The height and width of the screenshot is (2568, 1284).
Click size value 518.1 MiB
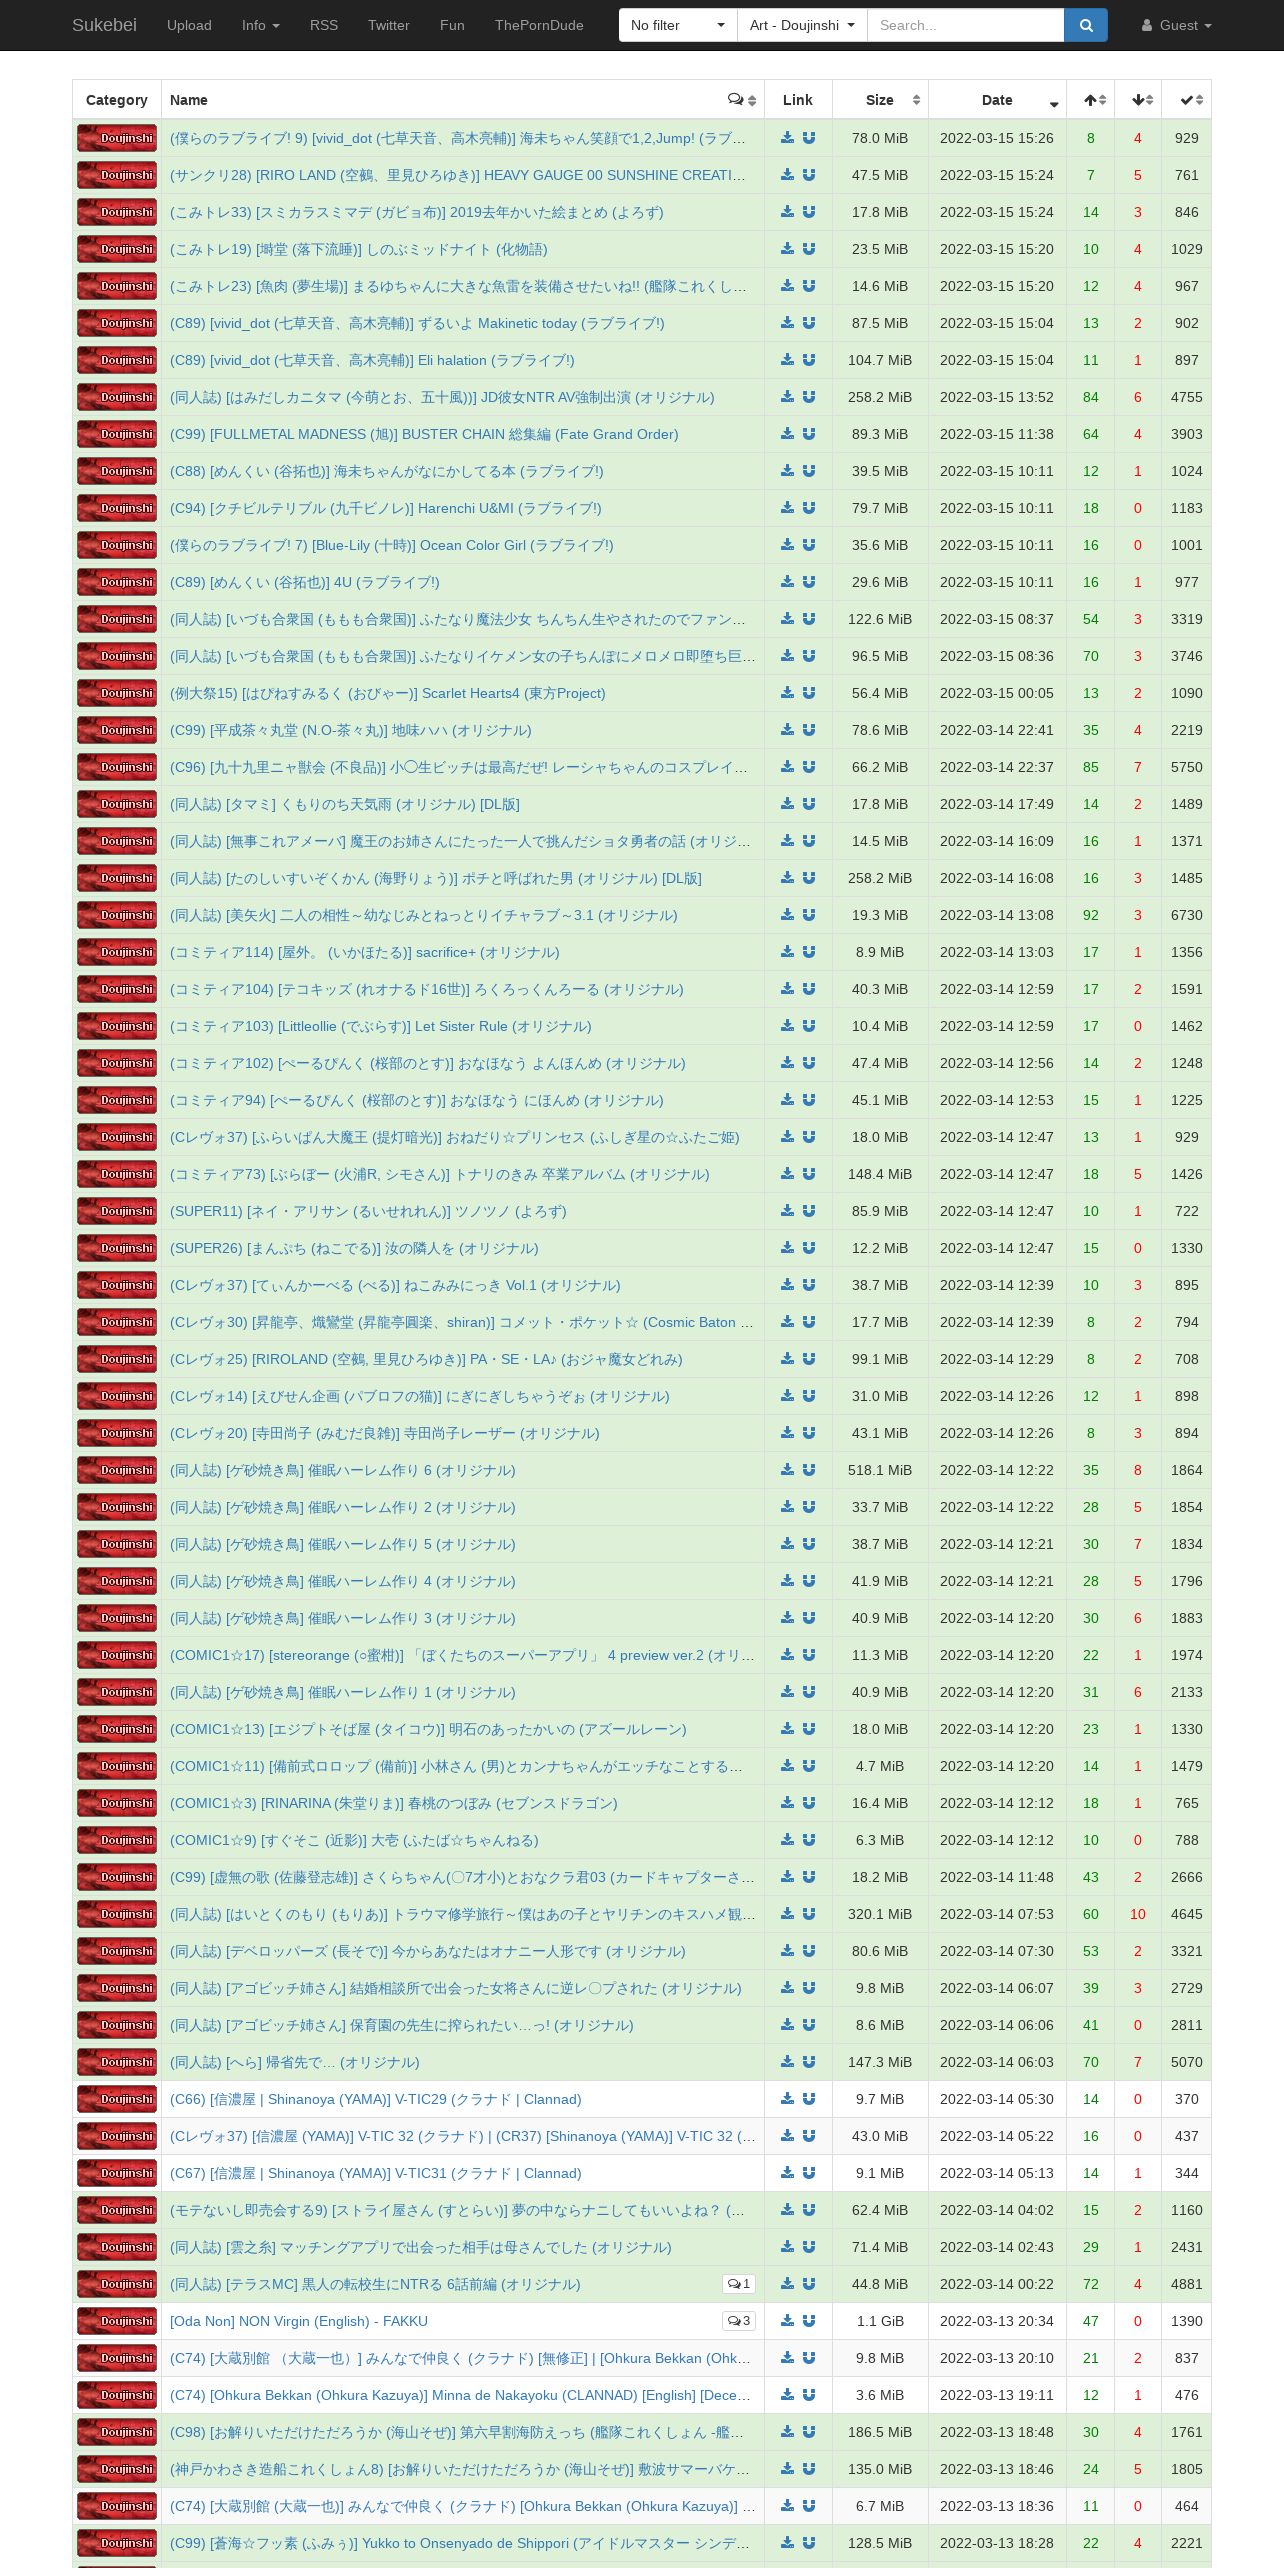pyautogui.click(x=880, y=1470)
